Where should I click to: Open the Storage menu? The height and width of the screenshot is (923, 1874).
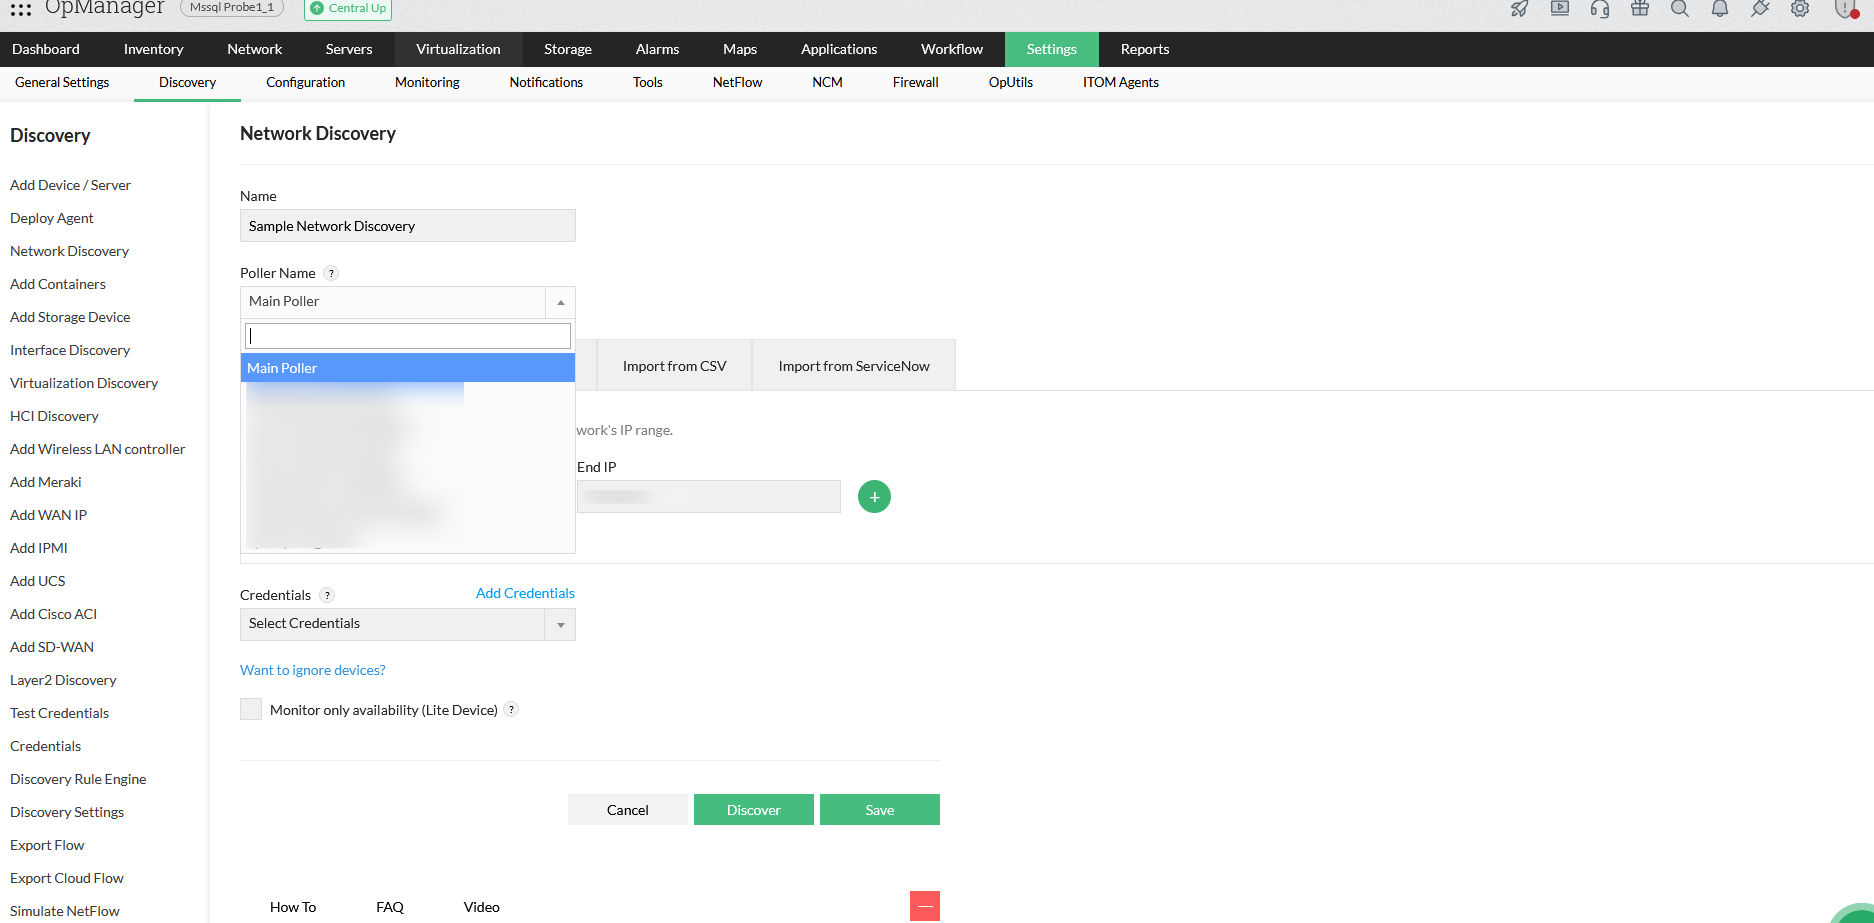(x=568, y=49)
